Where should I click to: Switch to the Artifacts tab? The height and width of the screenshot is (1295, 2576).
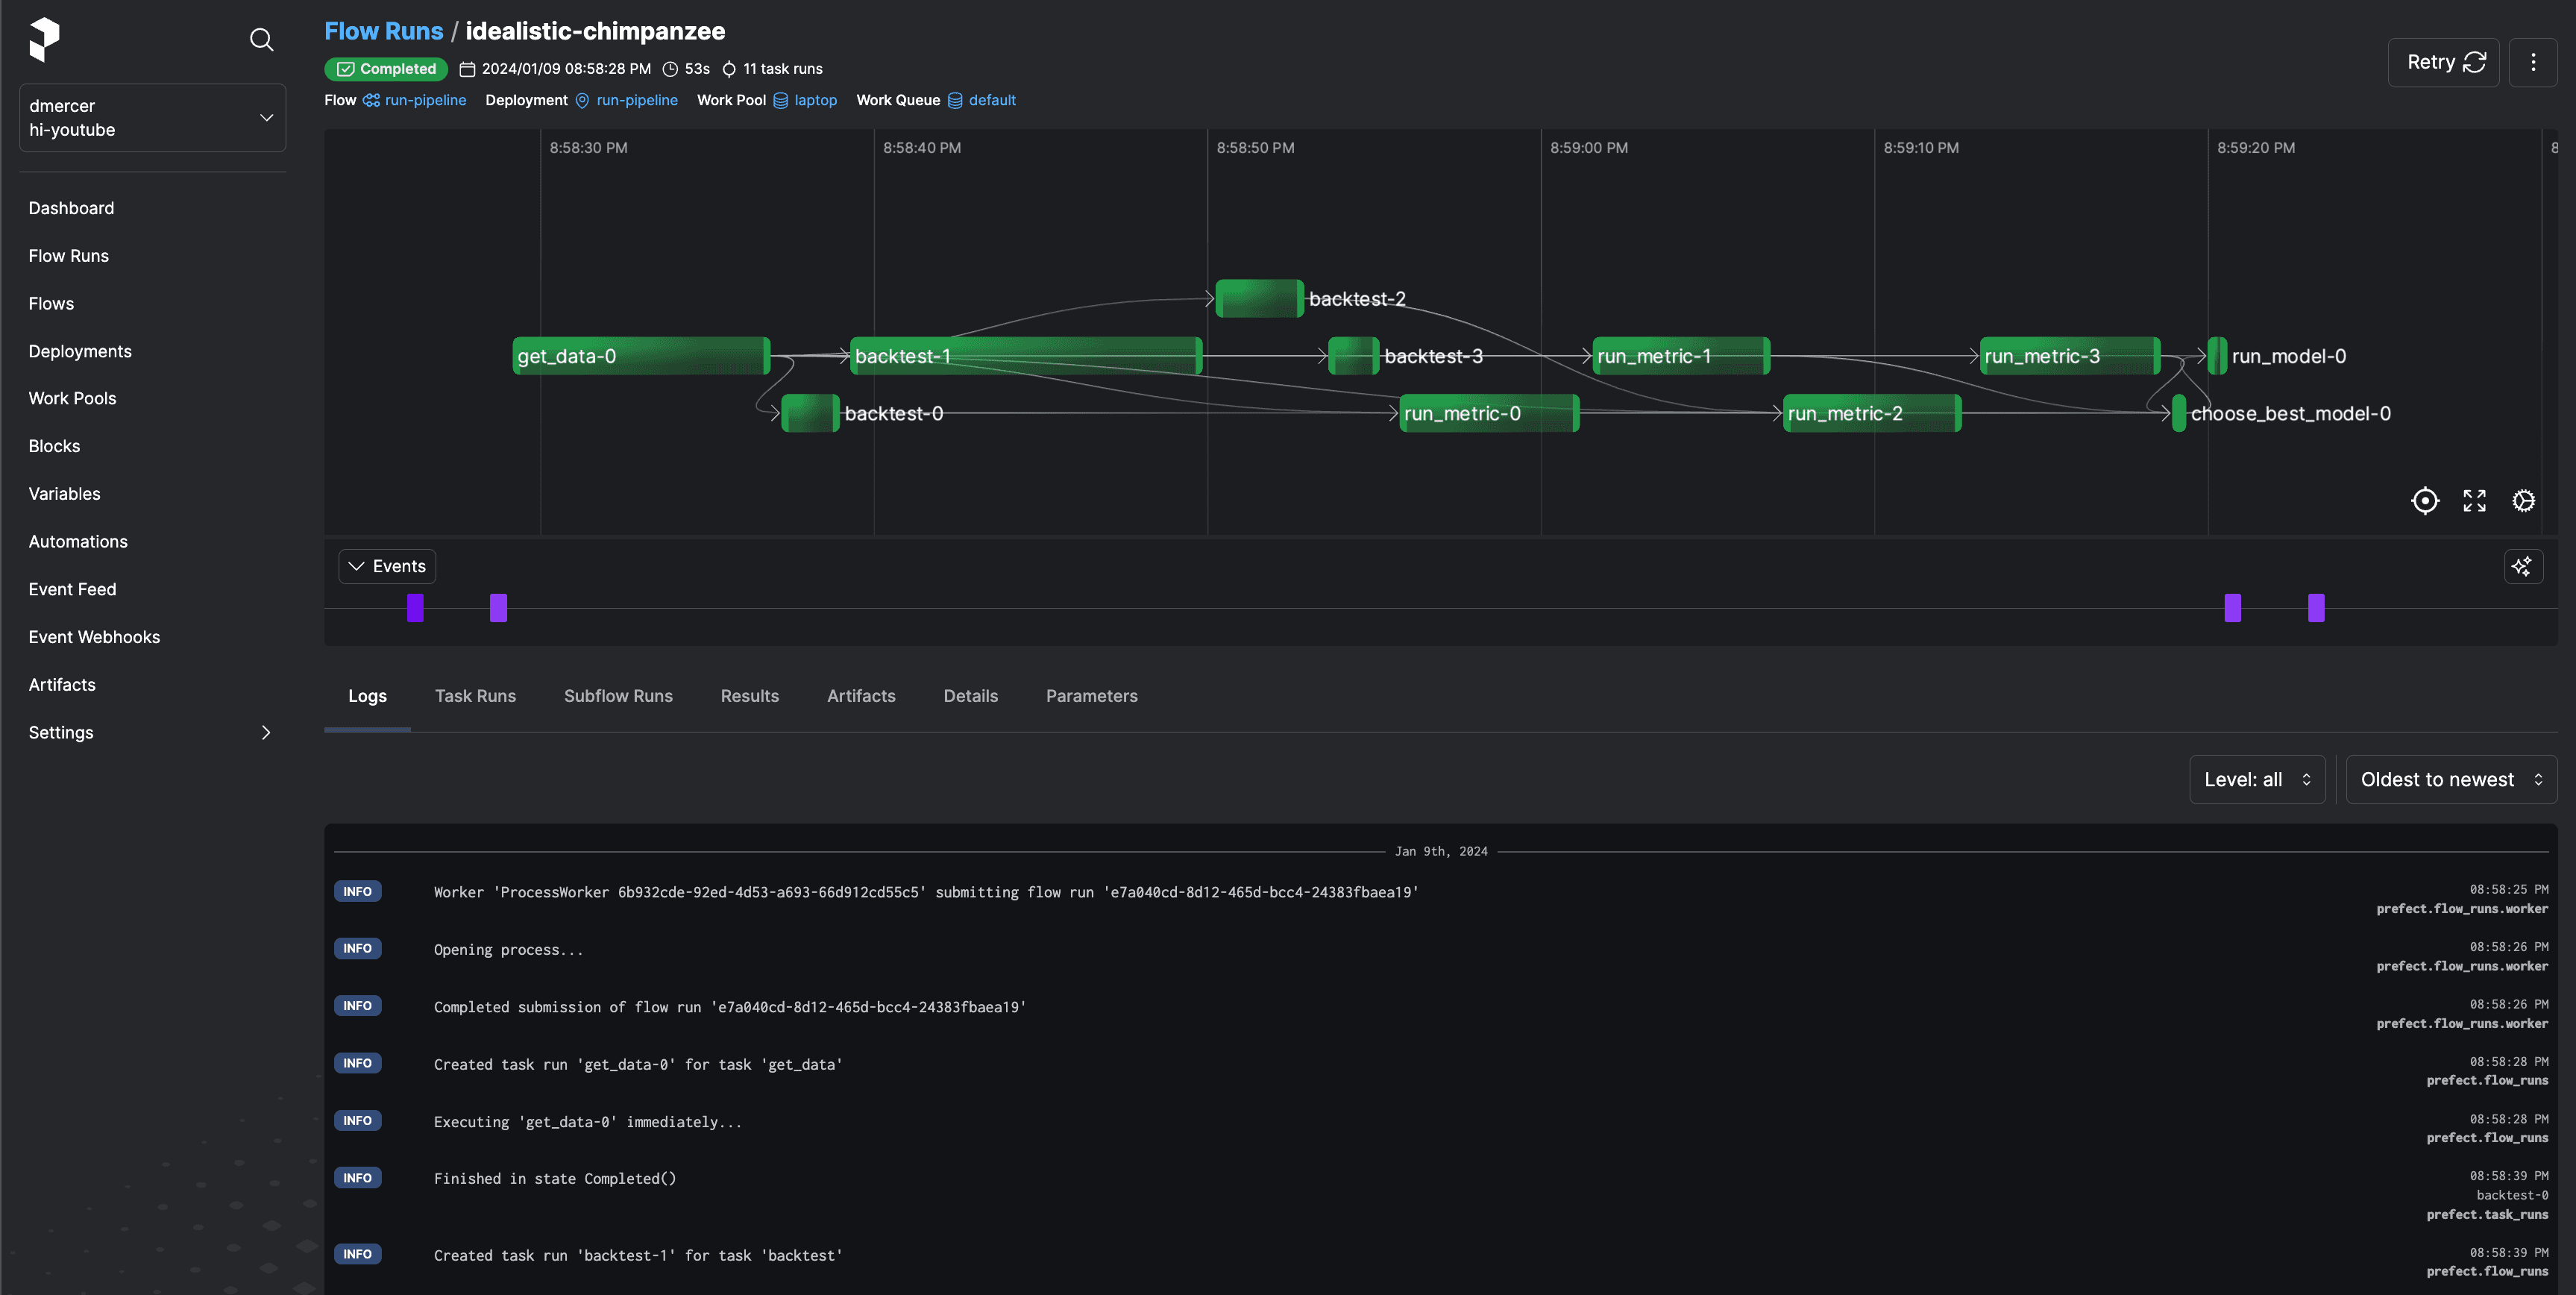click(861, 696)
